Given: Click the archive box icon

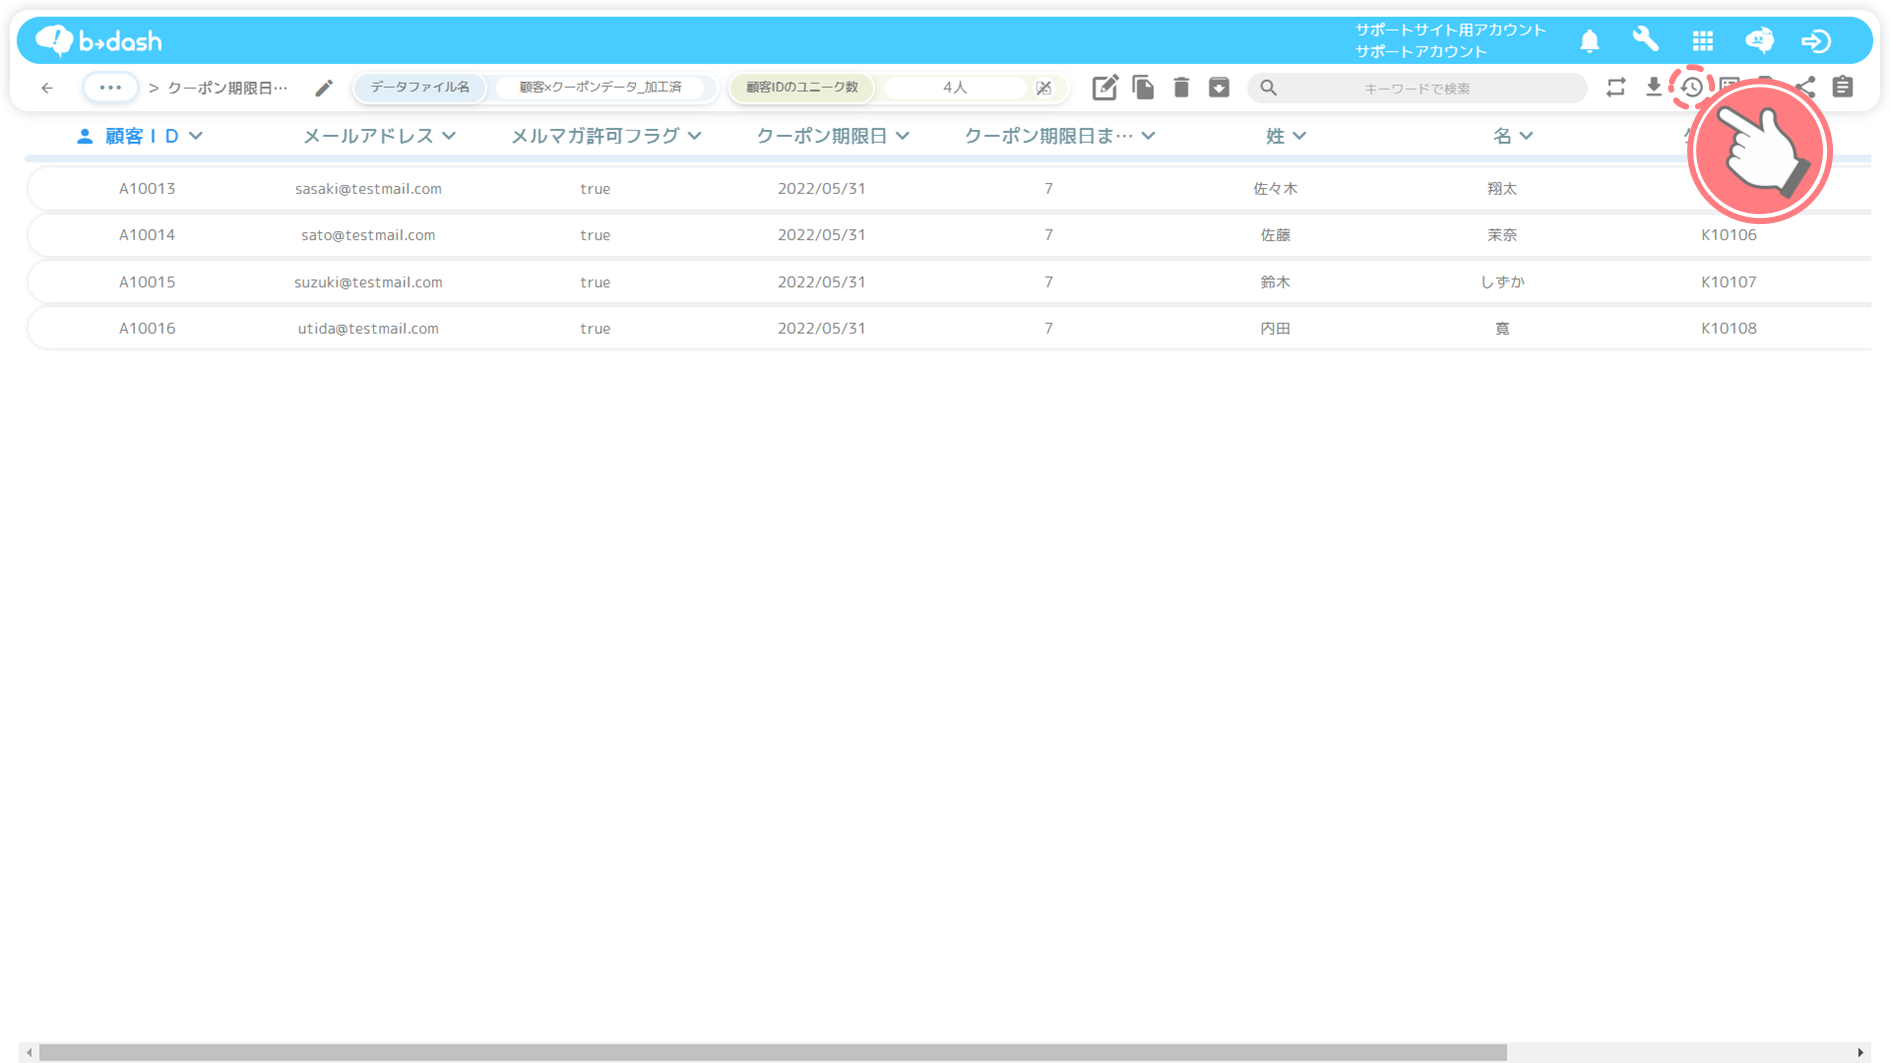Looking at the screenshot, I should [x=1219, y=88].
